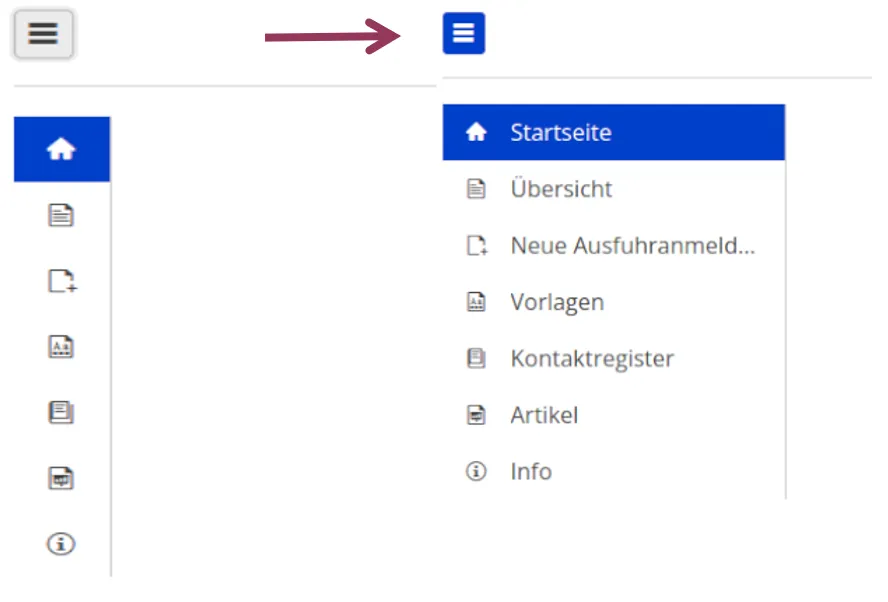Click the gray hamburger button to expand sidebar
This screenshot has height=602, width=888.
[x=43, y=35]
